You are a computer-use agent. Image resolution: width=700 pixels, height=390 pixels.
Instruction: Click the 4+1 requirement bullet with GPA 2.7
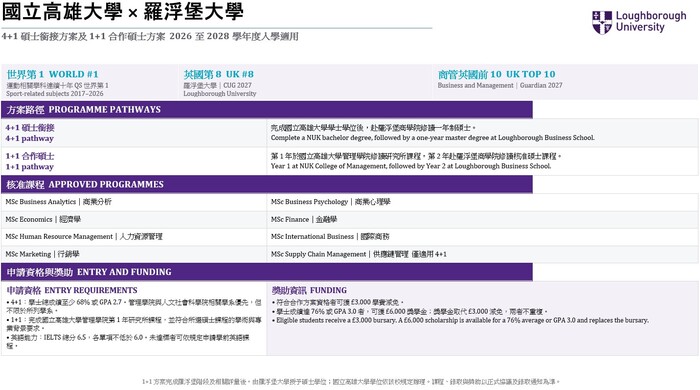point(134,307)
